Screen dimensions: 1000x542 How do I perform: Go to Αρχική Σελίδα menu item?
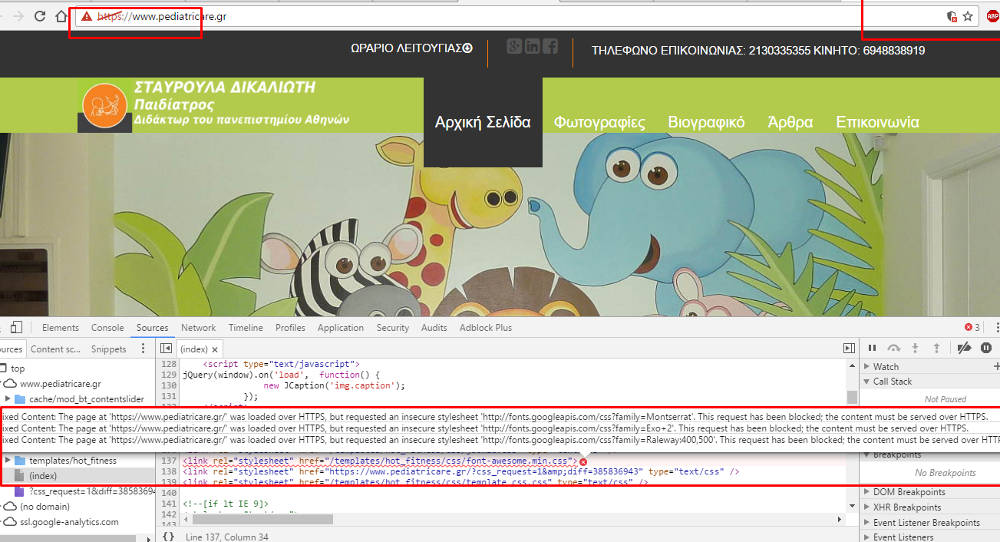point(483,122)
